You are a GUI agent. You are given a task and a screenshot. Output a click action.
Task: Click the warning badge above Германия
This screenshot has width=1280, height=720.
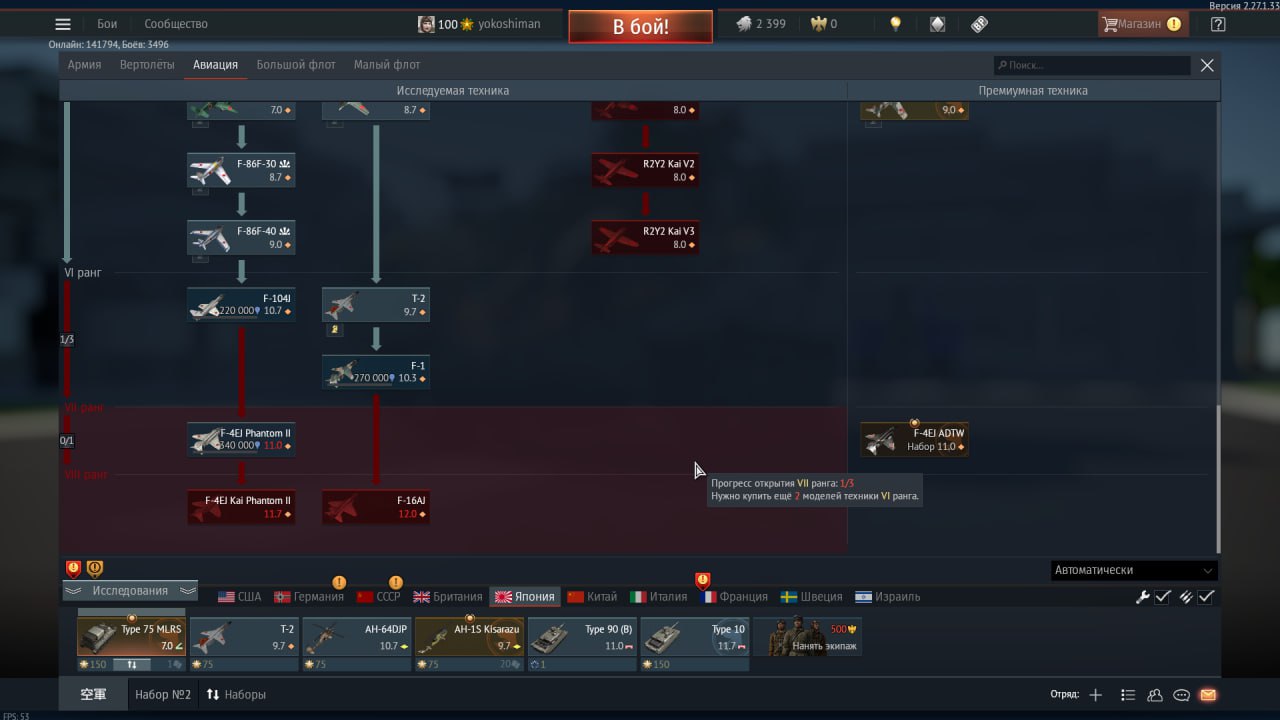coord(339,582)
